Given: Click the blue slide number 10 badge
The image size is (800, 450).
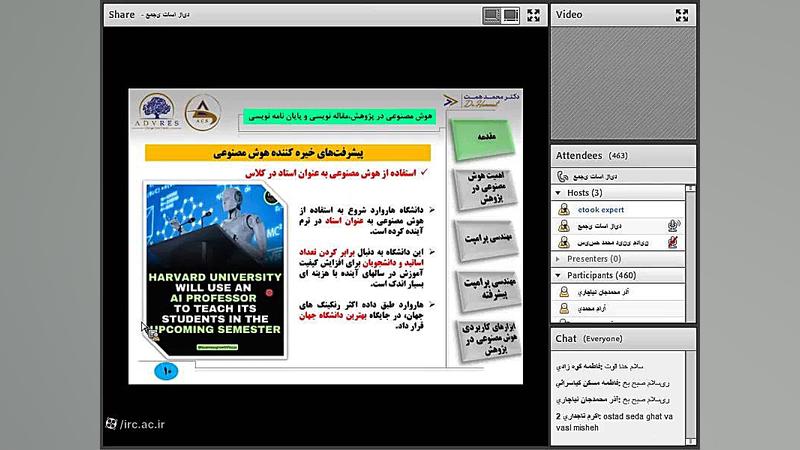Looking at the screenshot, I should click(x=166, y=371).
